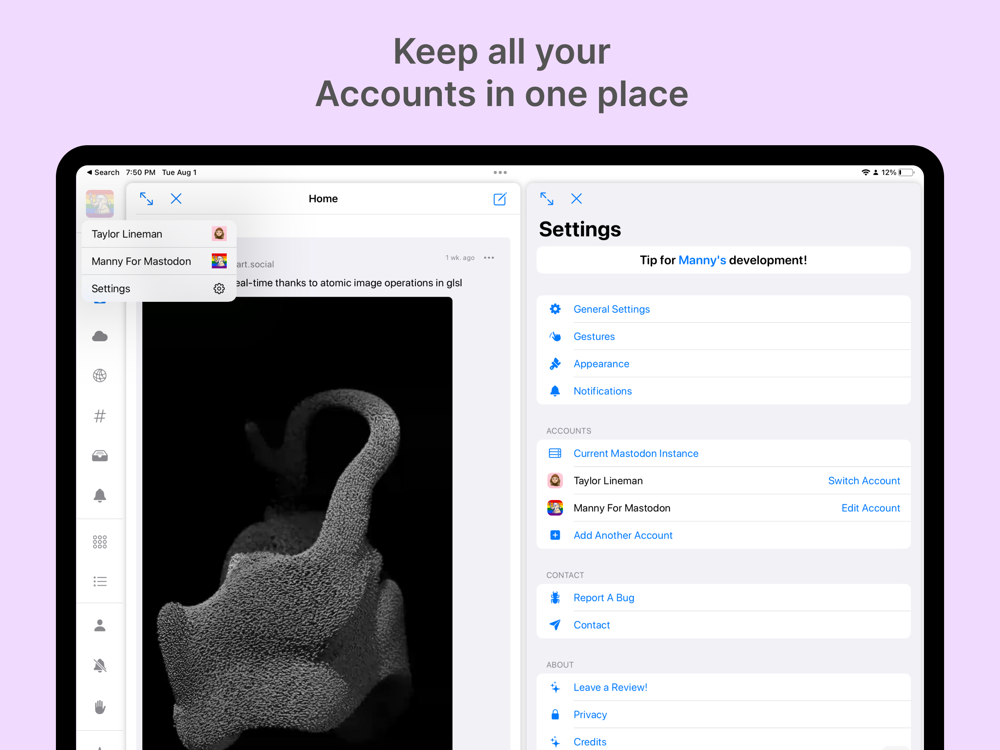Tap the account avatar above the sidebar
The image size is (1000, 750).
[100, 203]
